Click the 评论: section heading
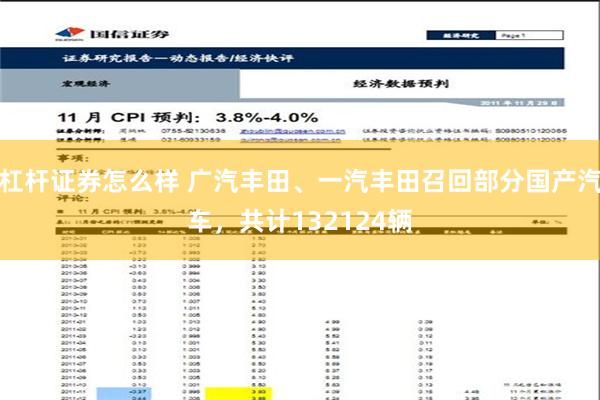The height and width of the screenshot is (400, 600). point(73,198)
